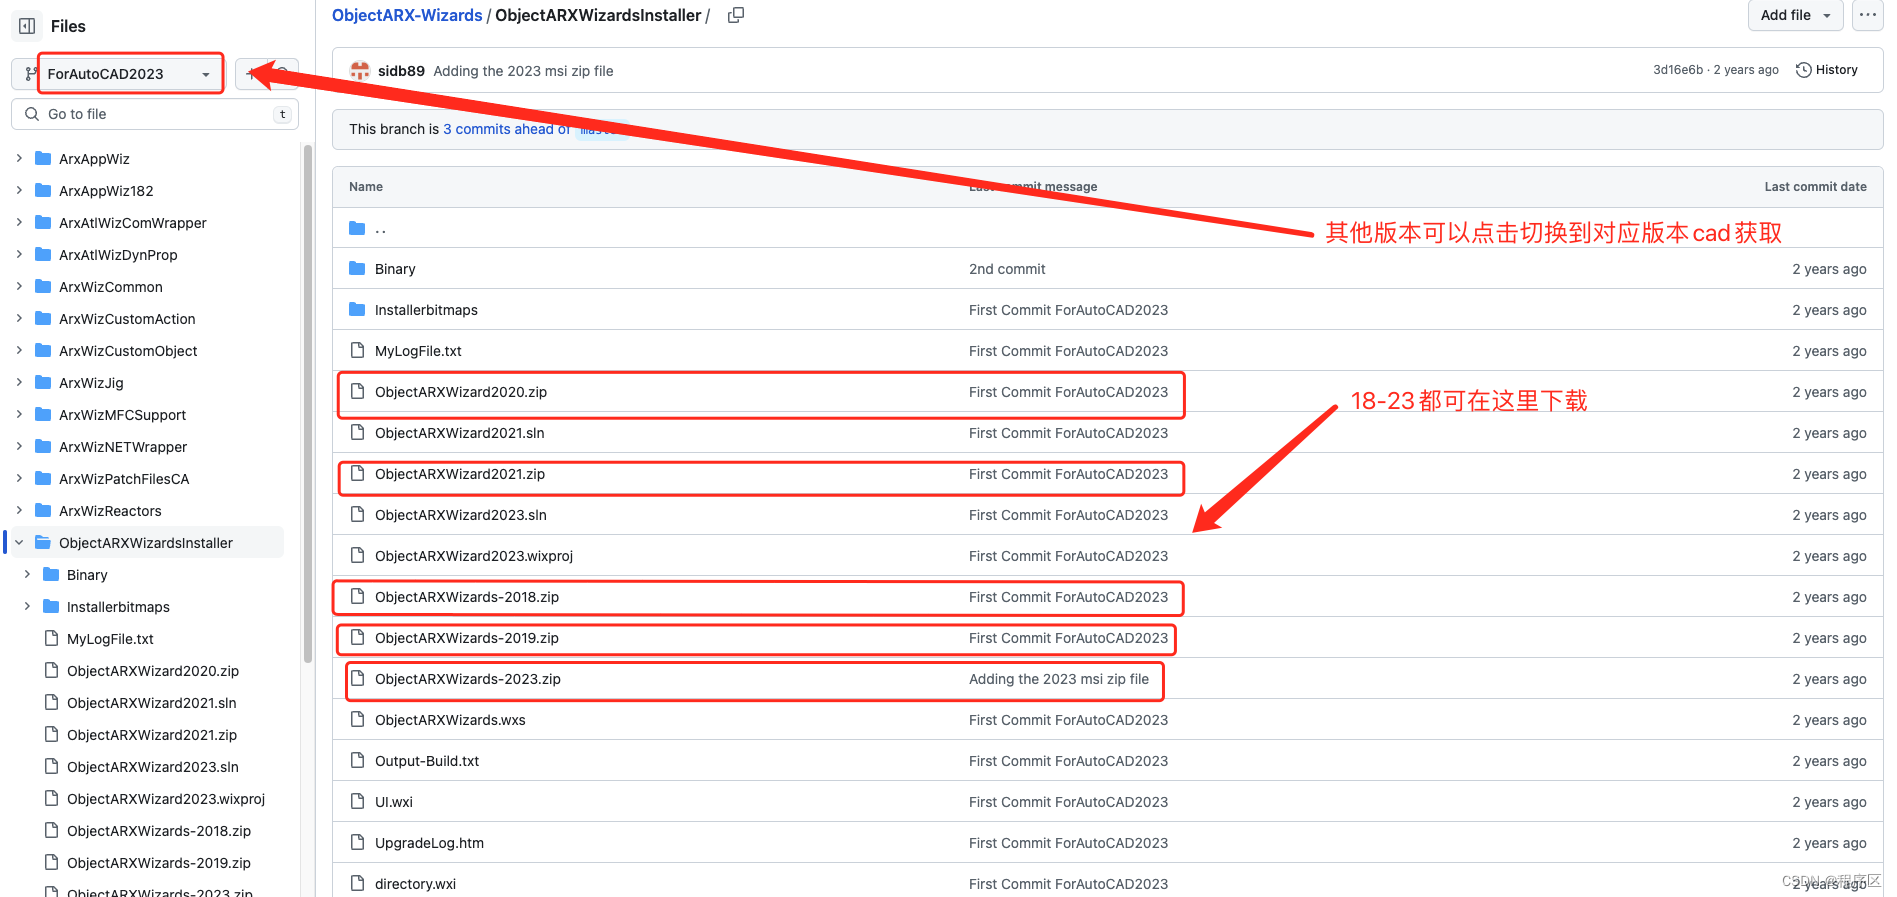Expand ArxAtlWizDynProp folder chevron
Viewport: 1897px width, 897px height.
coord(19,254)
